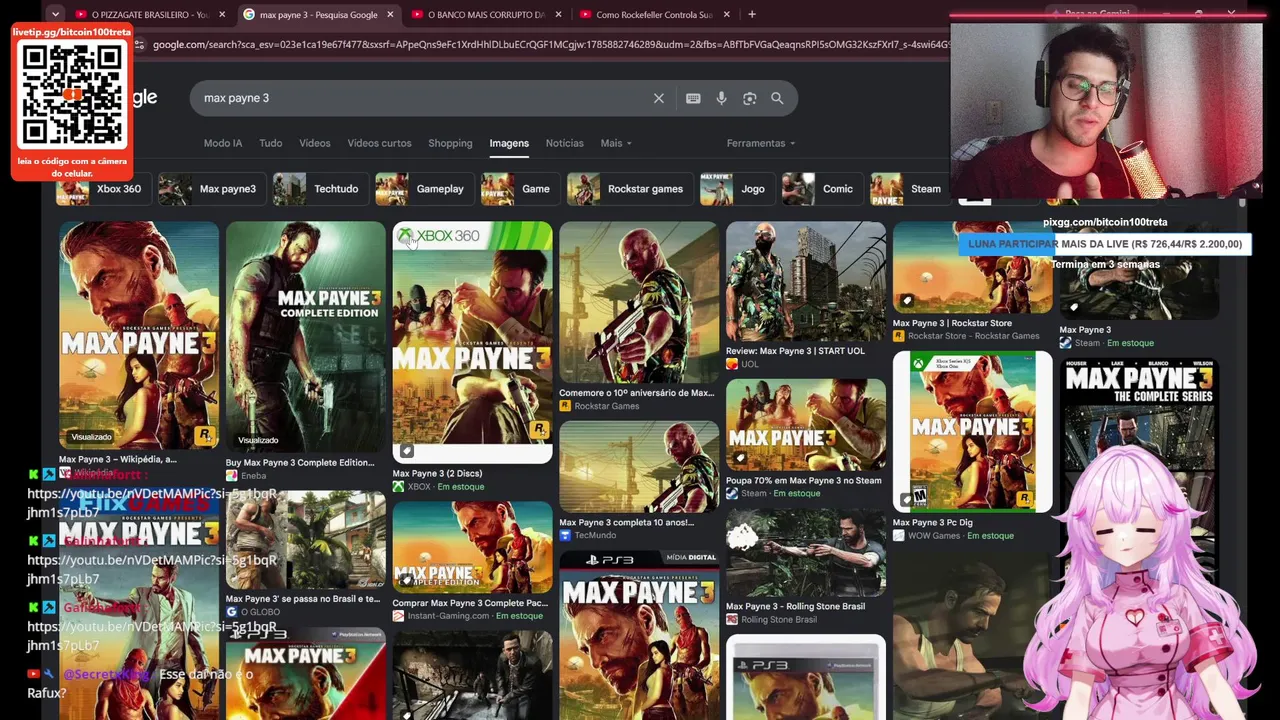Screen dimensions: 1280x720
Task: Click the 'O GLOBO' source name
Action: coord(261,612)
